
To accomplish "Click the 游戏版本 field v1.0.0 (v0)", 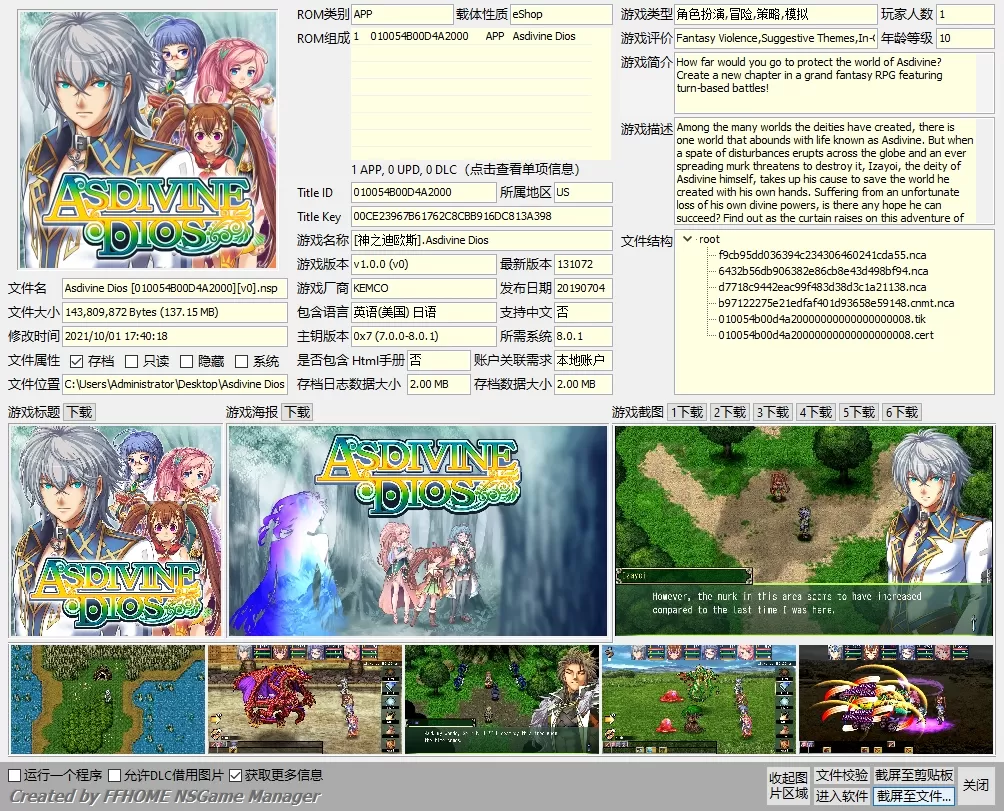I will 424,264.
